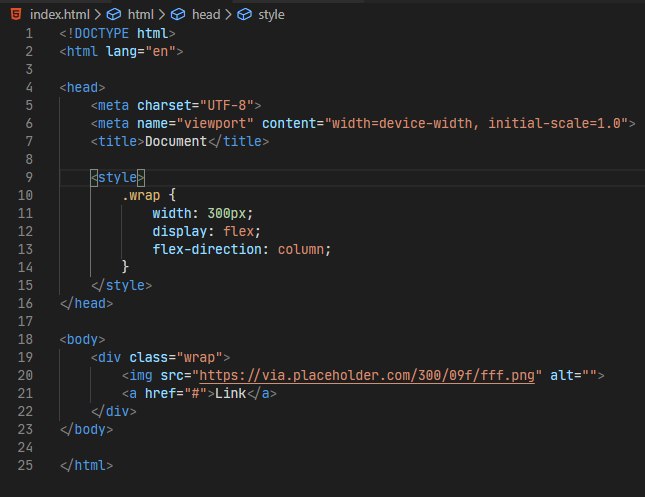
Task: Click the closing brace on line 14
Action: (x=125, y=267)
